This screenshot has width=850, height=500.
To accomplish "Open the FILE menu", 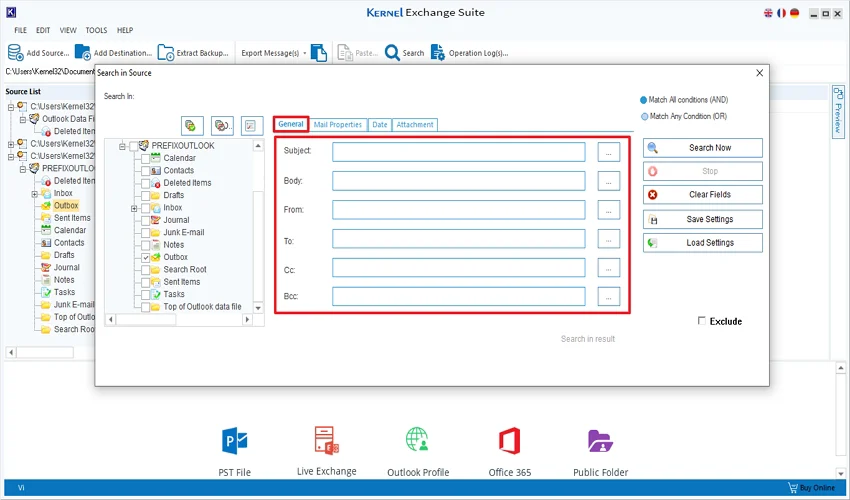I will [x=20, y=30].
